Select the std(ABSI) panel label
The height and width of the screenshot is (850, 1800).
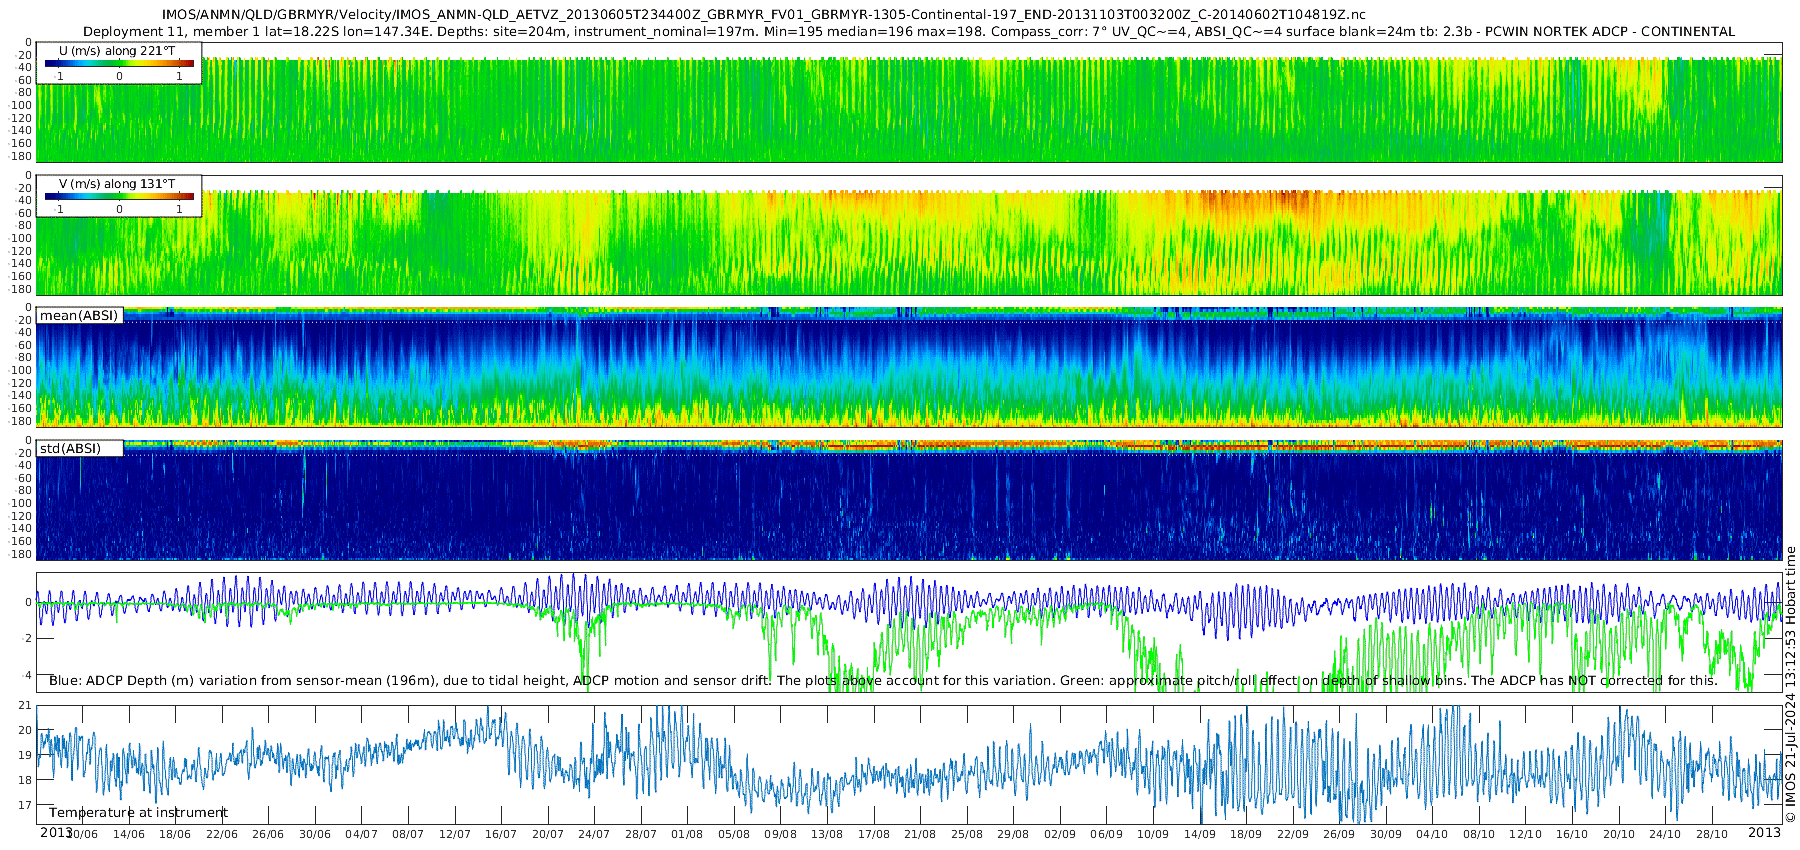coord(79,449)
